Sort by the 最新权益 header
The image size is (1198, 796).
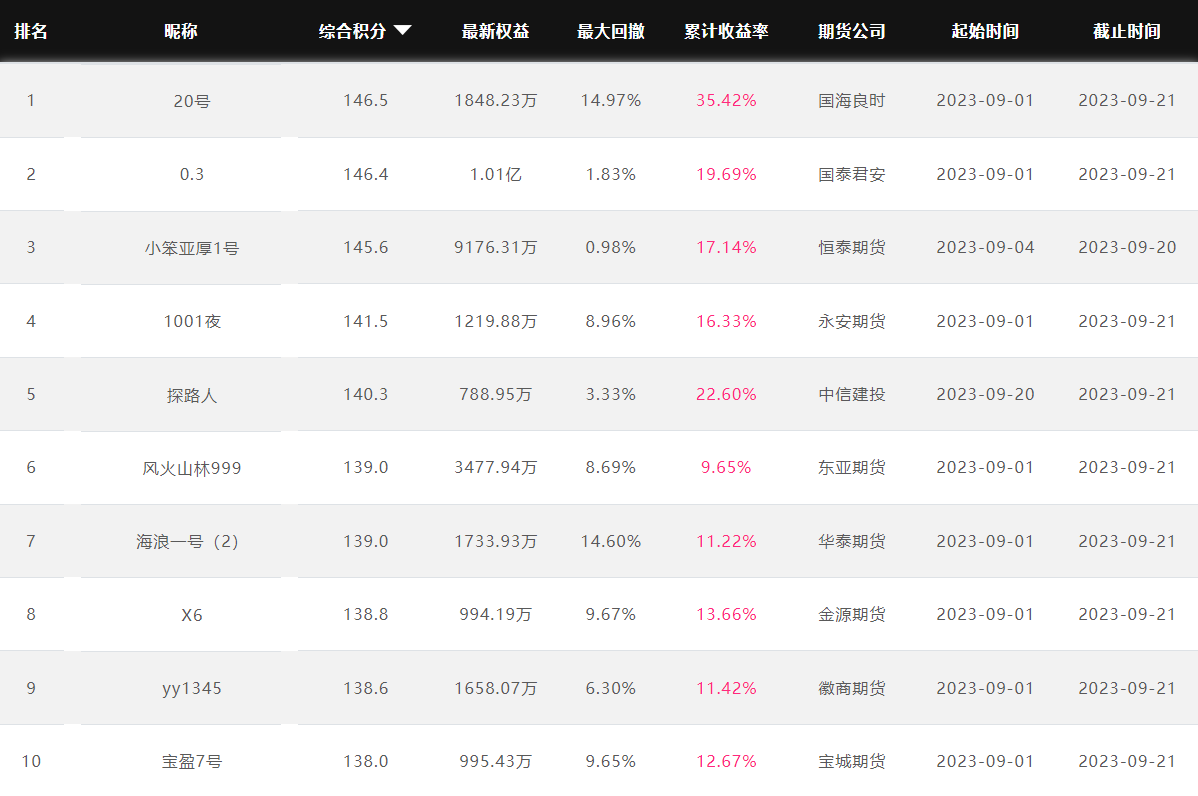495,31
